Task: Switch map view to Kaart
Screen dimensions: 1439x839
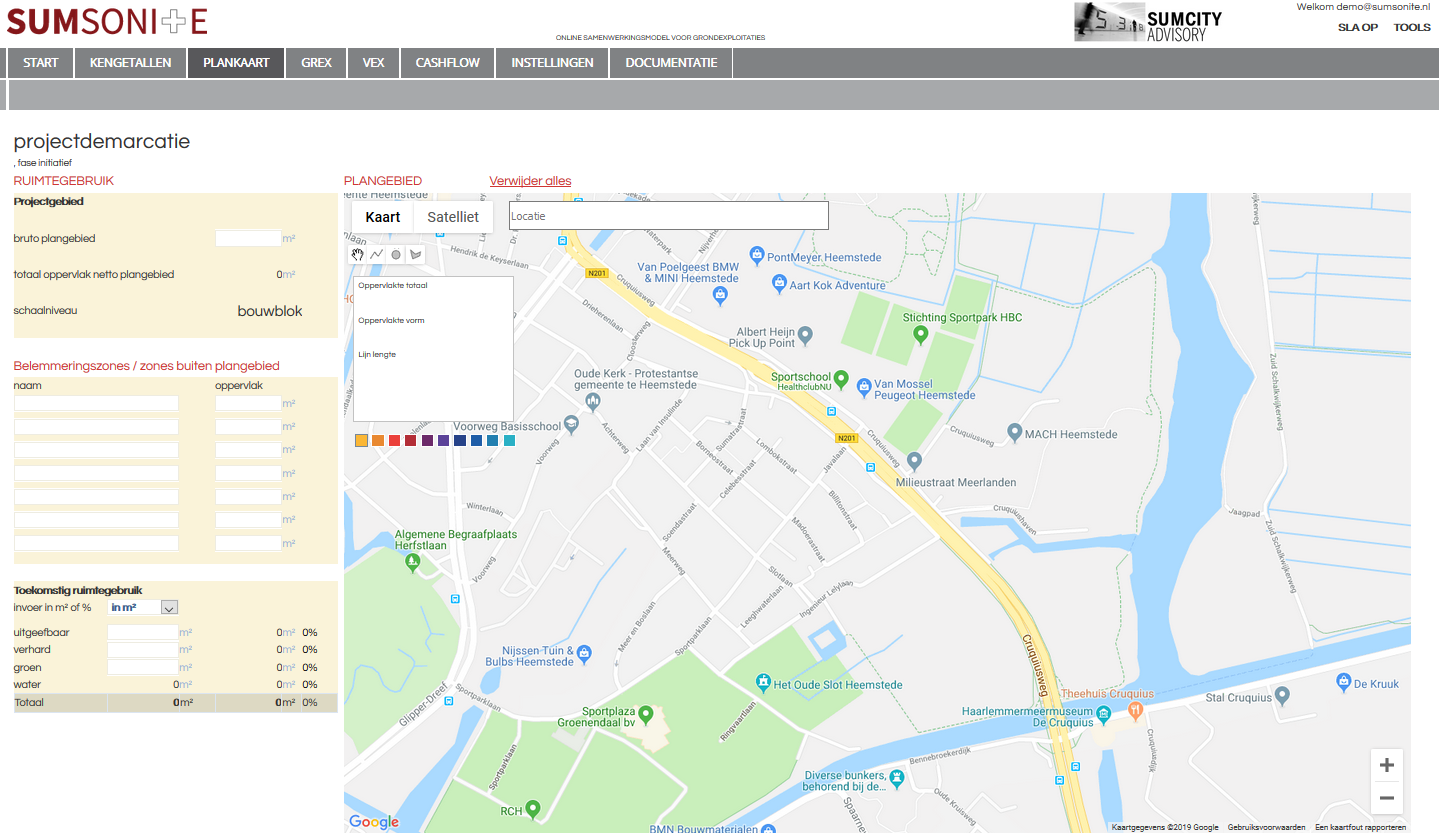Action: [x=383, y=217]
